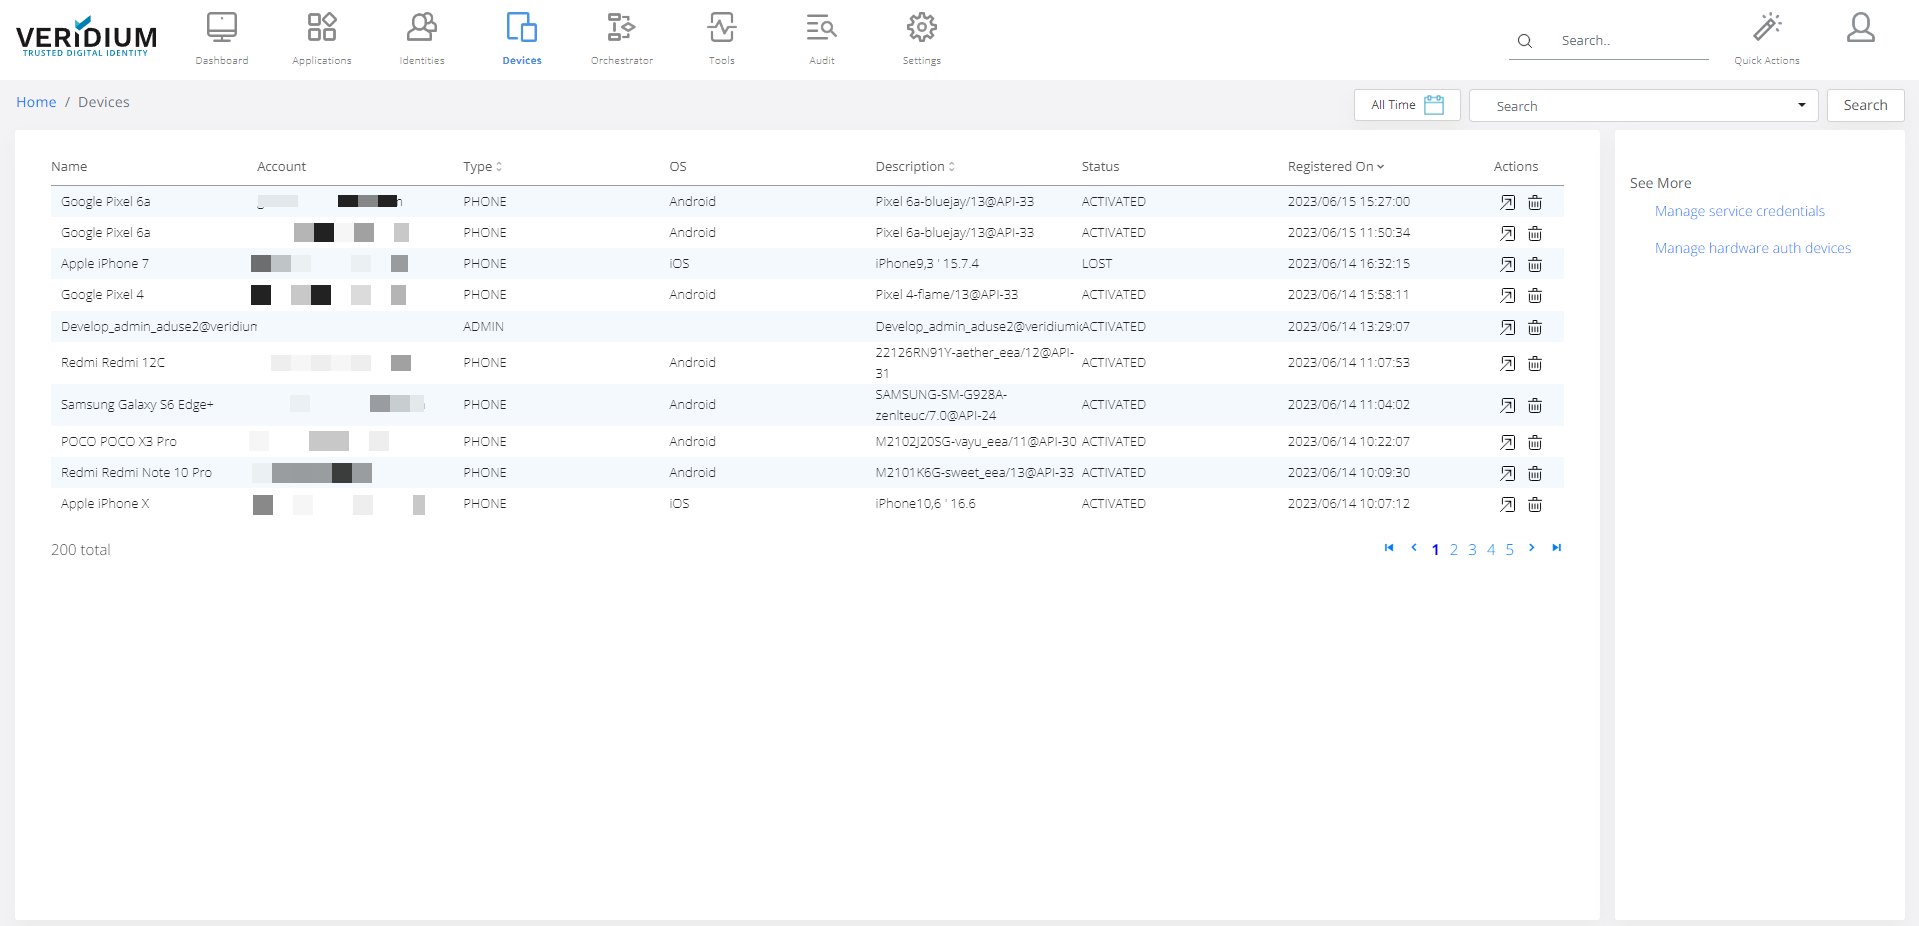Open Manage hardware auth devices link
The image size is (1919, 926).
pyautogui.click(x=1752, y=248)
